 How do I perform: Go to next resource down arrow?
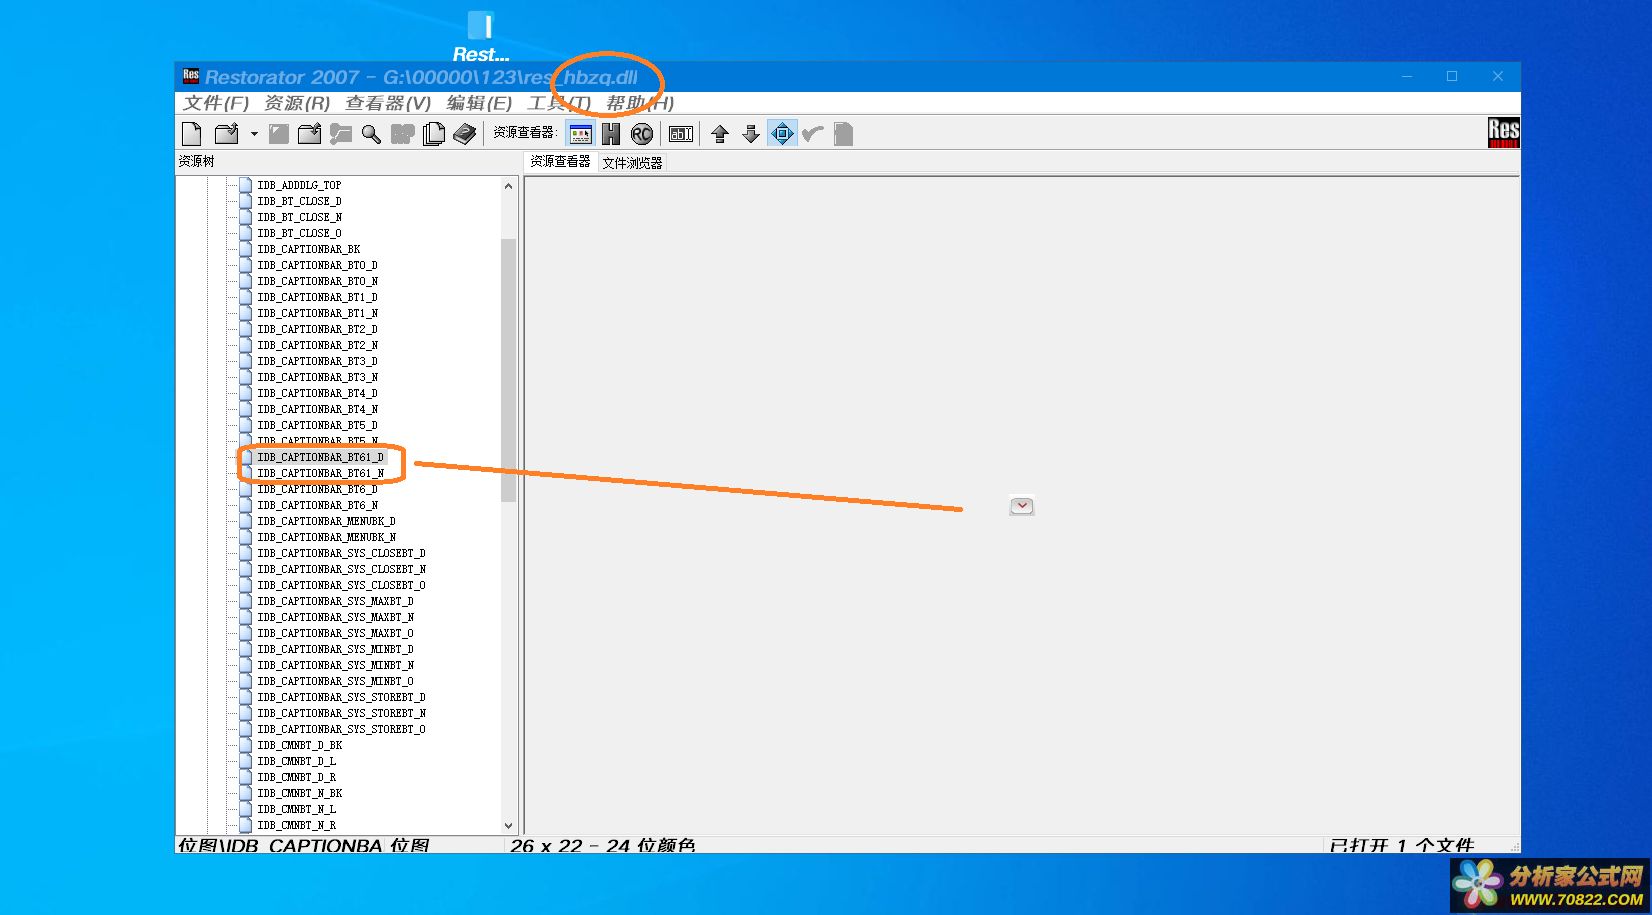(x=751, y=134)
